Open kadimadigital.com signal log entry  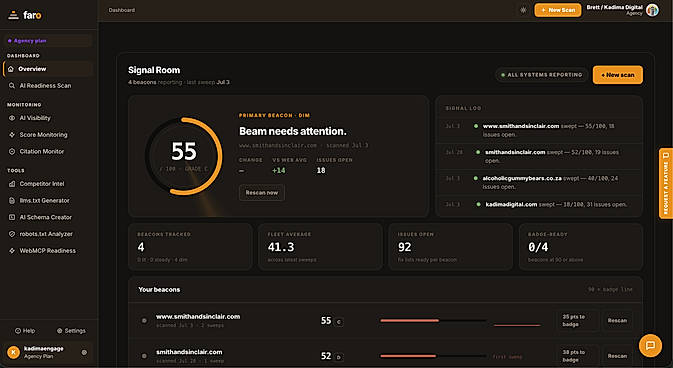539,204
